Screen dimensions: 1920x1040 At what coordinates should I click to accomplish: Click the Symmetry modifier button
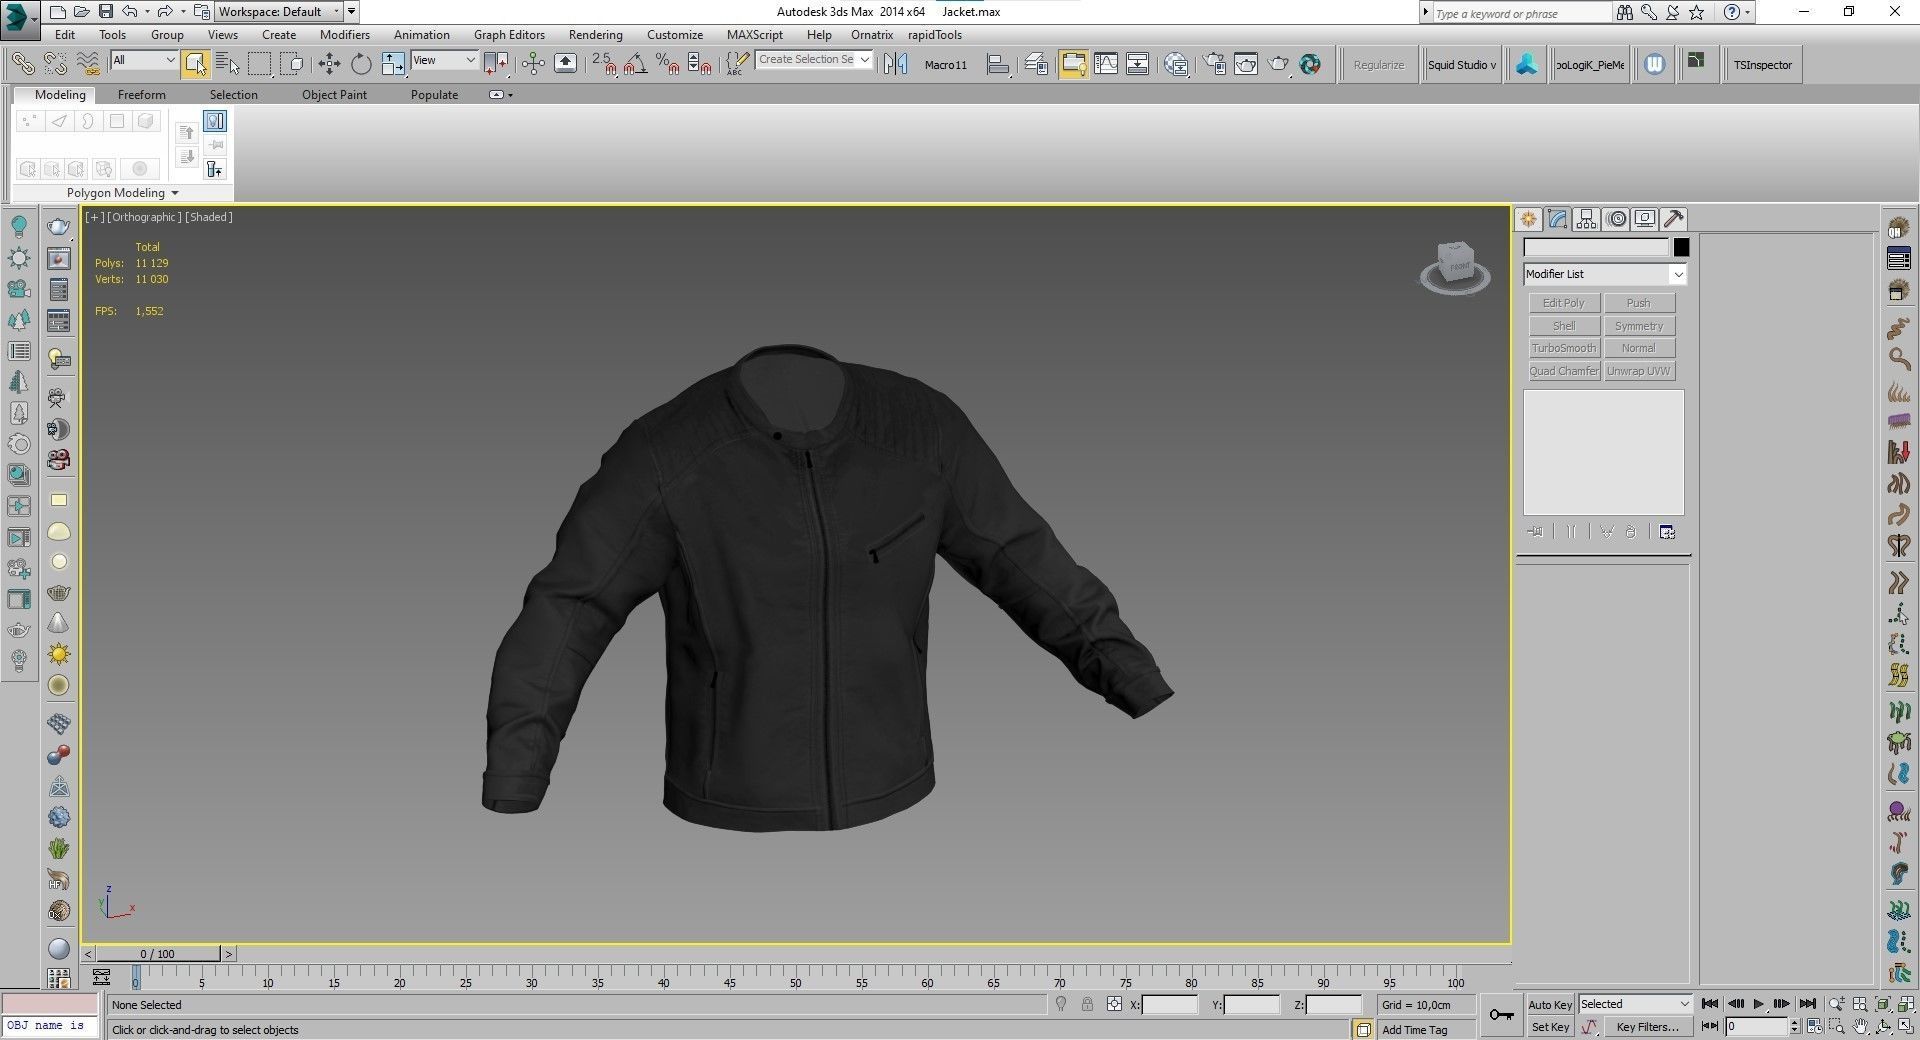click(1639, 326)
